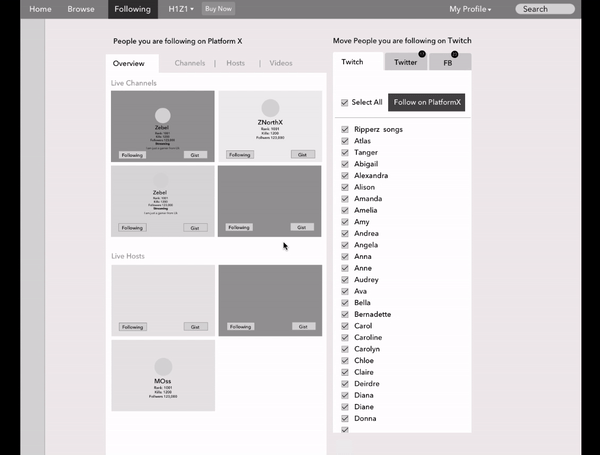
Task: Click the FB tab notification badge
Action: click(x=454, y=54)
